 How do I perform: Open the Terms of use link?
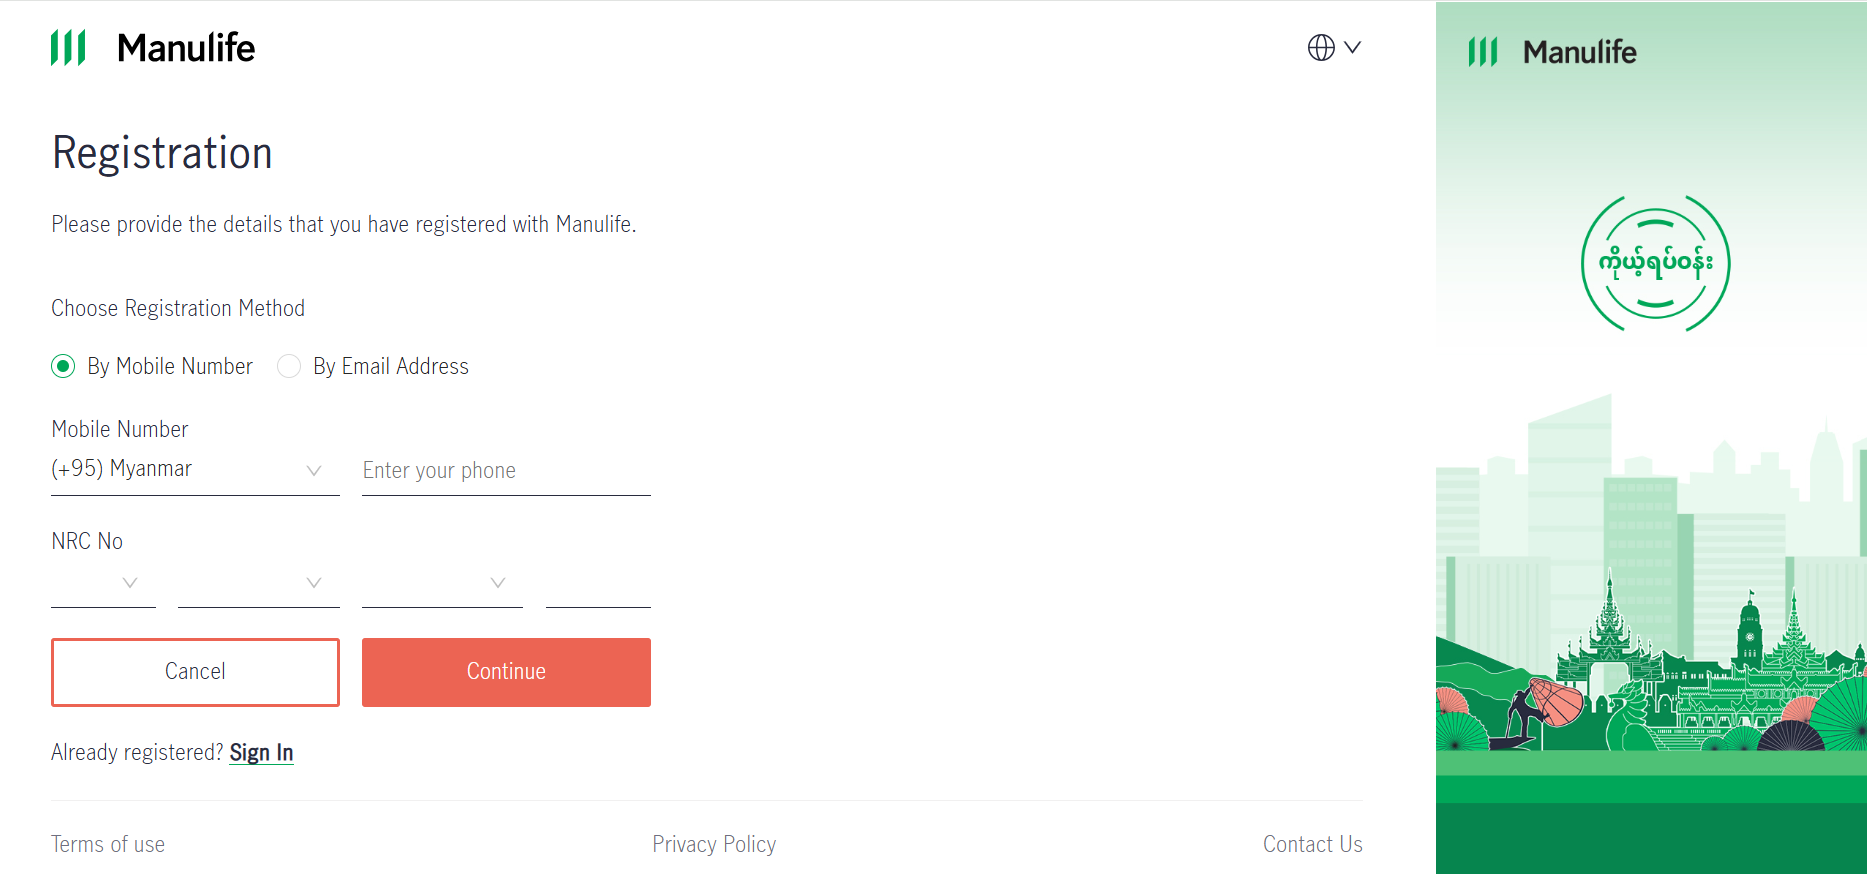tap(108, 844)
